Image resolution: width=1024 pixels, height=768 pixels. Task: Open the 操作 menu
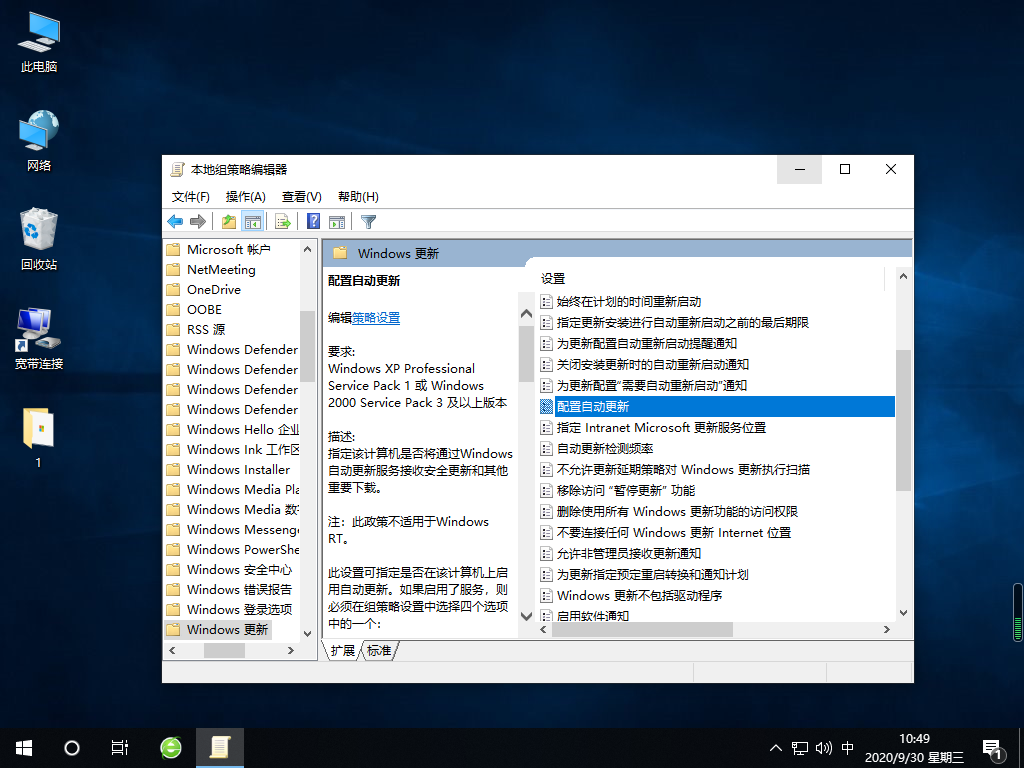pos(245,196)
